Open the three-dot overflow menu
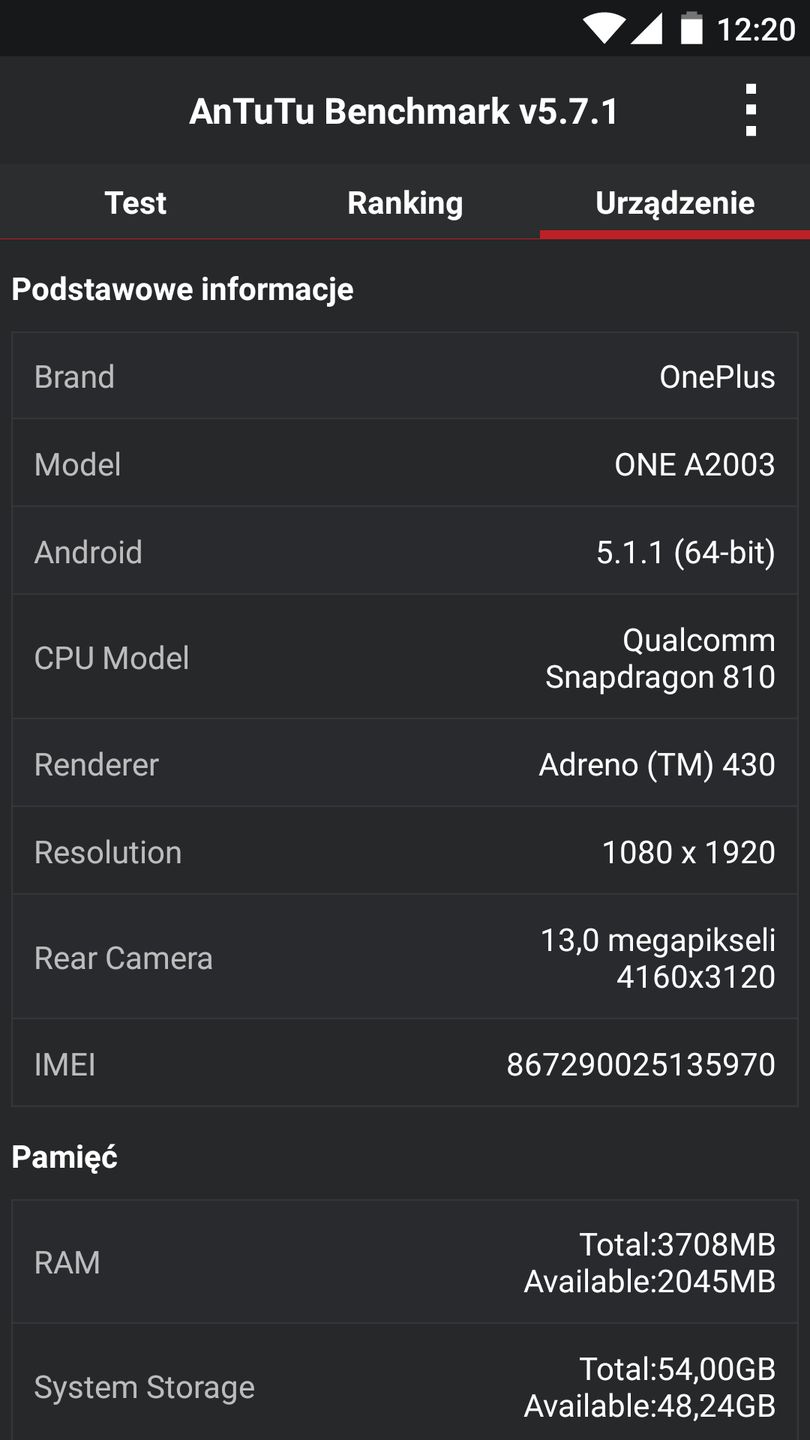 (x=750, y=110)
